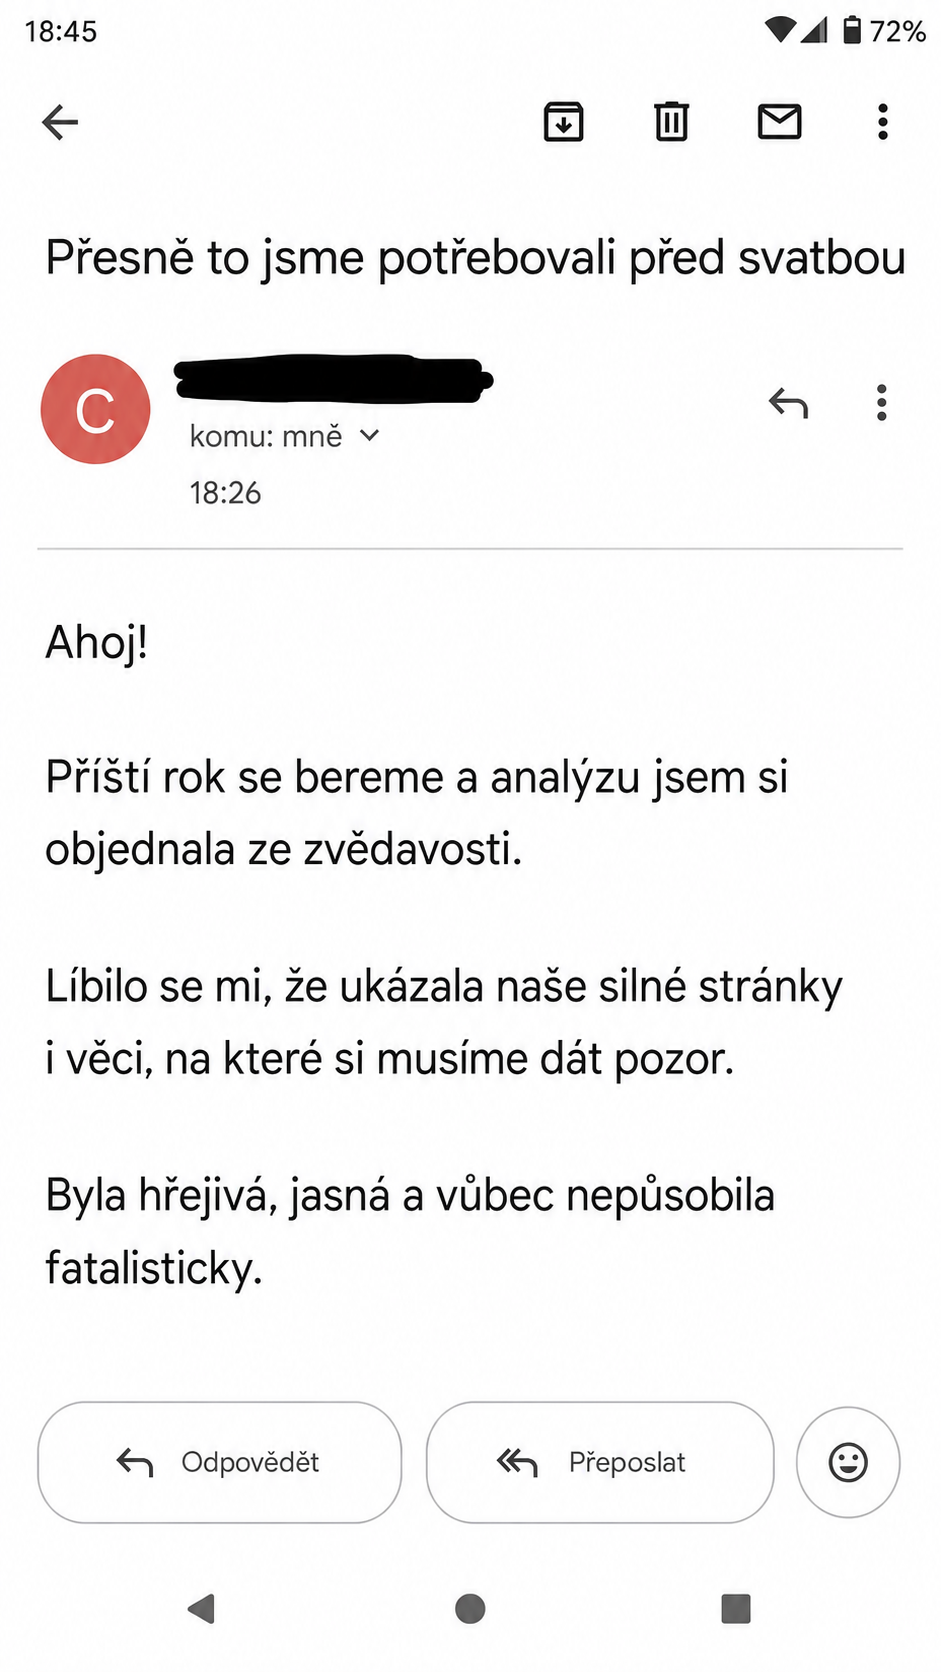This screenshot has height=1672, width=941.
Task: Add an emoji reaction with smiley button
Action: click(848, 1462)
